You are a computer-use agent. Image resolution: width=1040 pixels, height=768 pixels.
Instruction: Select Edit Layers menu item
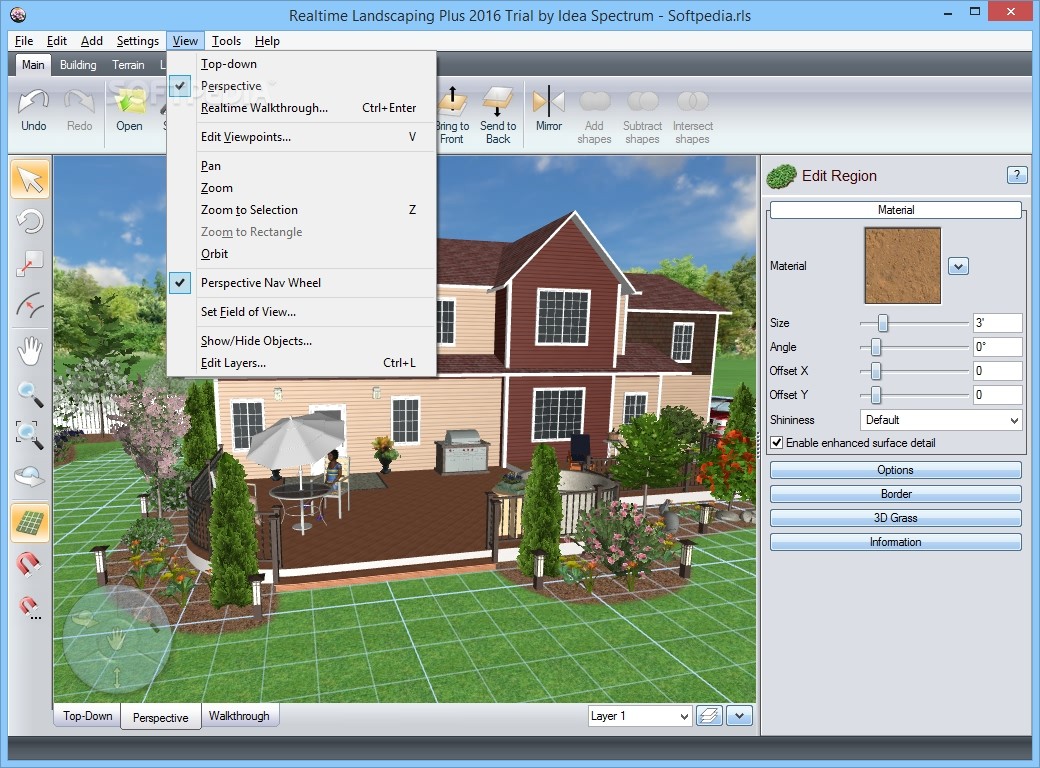[302, 363]
